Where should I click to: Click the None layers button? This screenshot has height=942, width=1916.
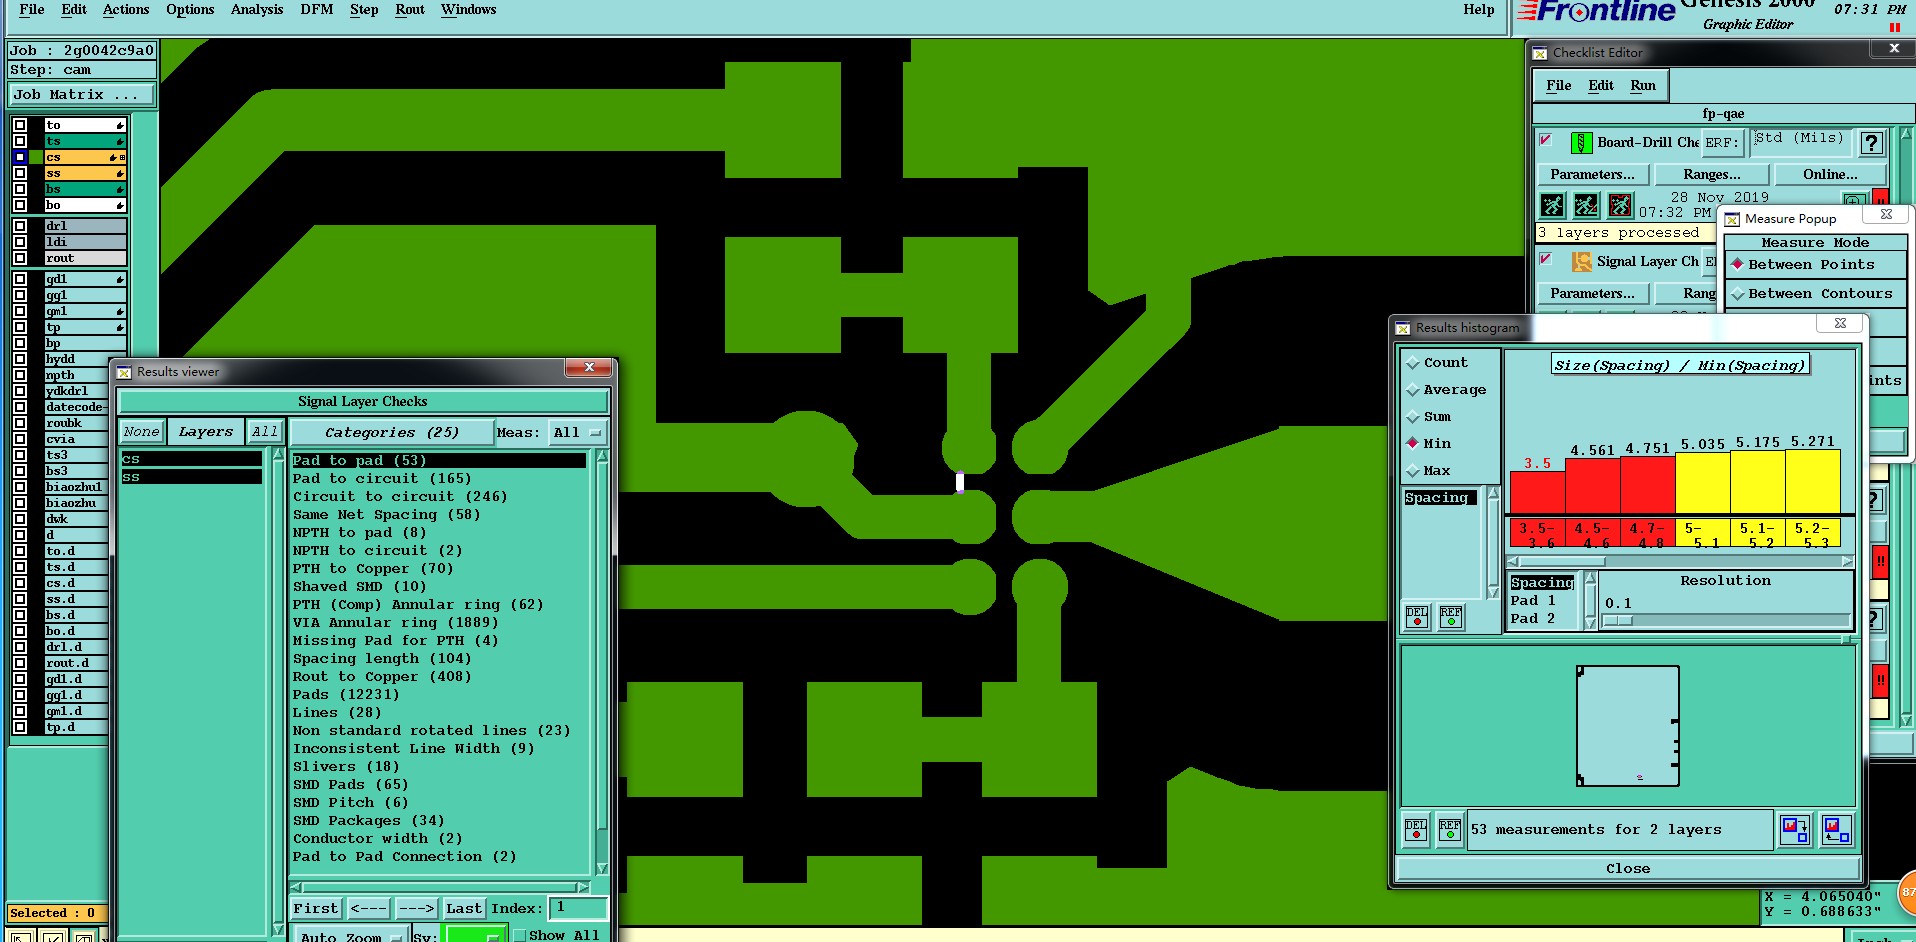tap(142, 432)
